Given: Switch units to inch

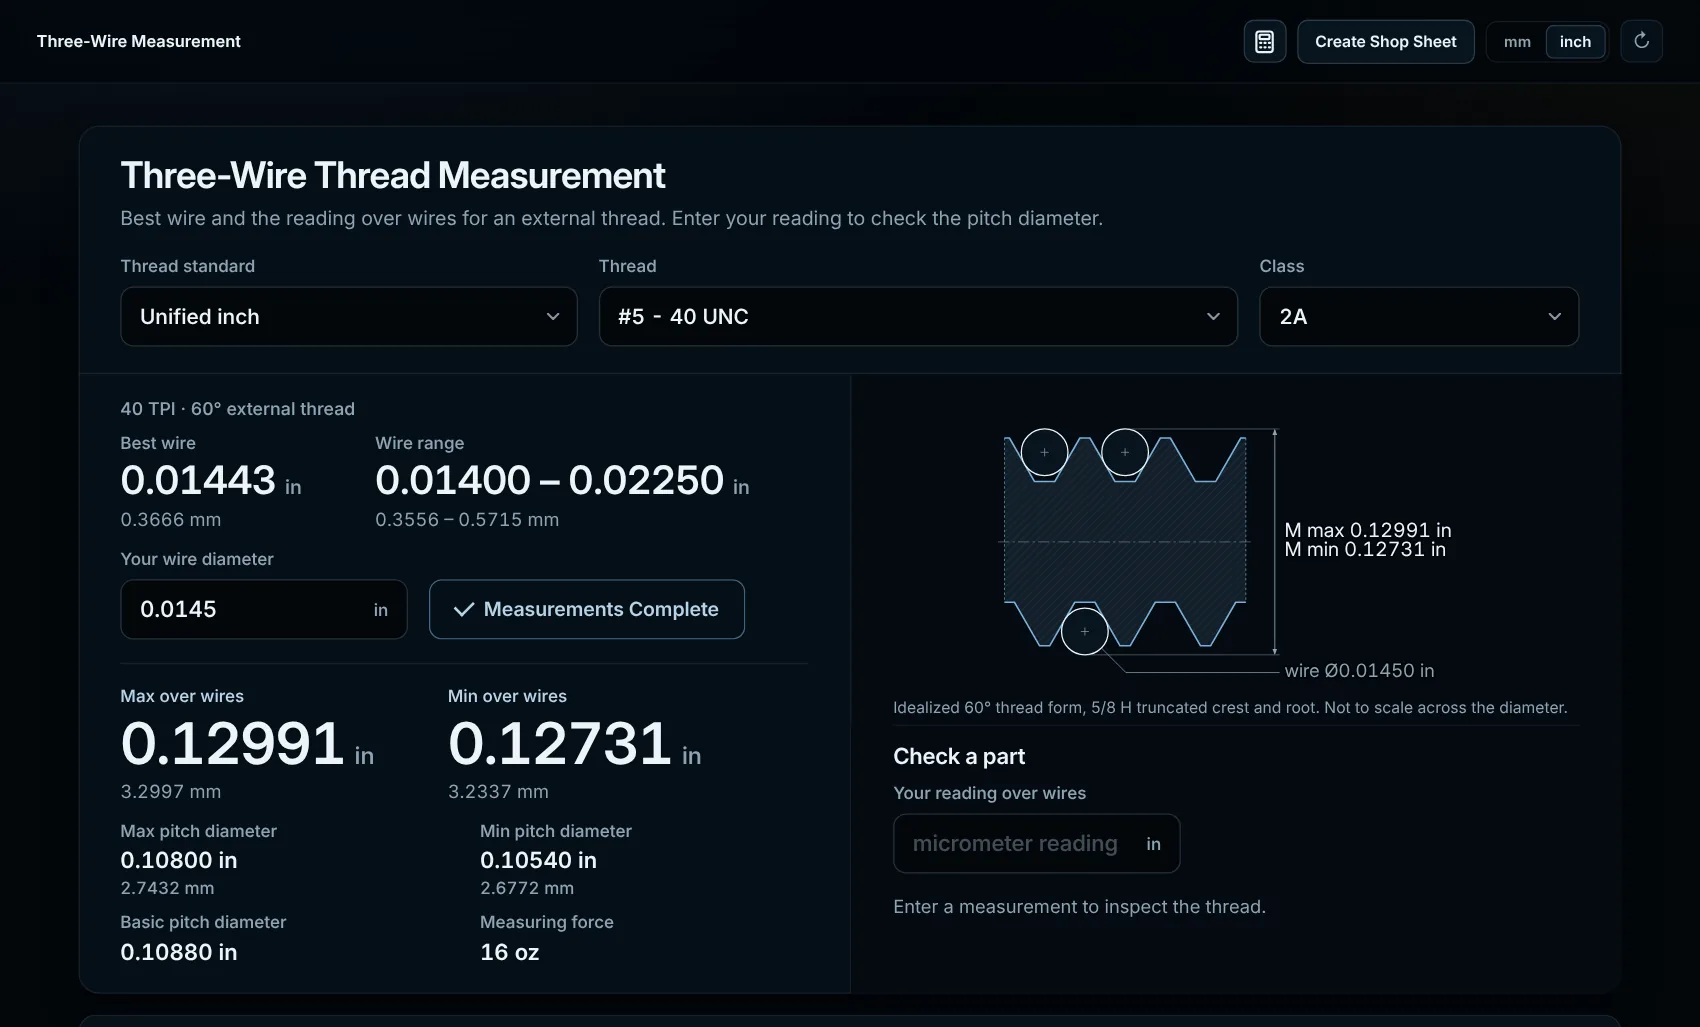Looking at the screenshot, I should (1575, 41).
